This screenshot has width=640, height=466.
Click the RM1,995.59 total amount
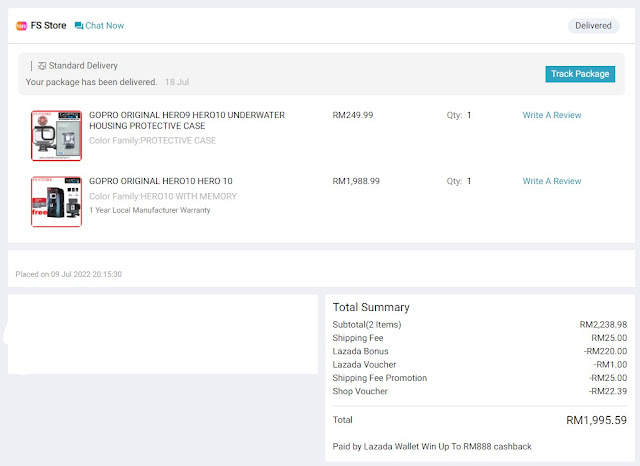[596, 420]
